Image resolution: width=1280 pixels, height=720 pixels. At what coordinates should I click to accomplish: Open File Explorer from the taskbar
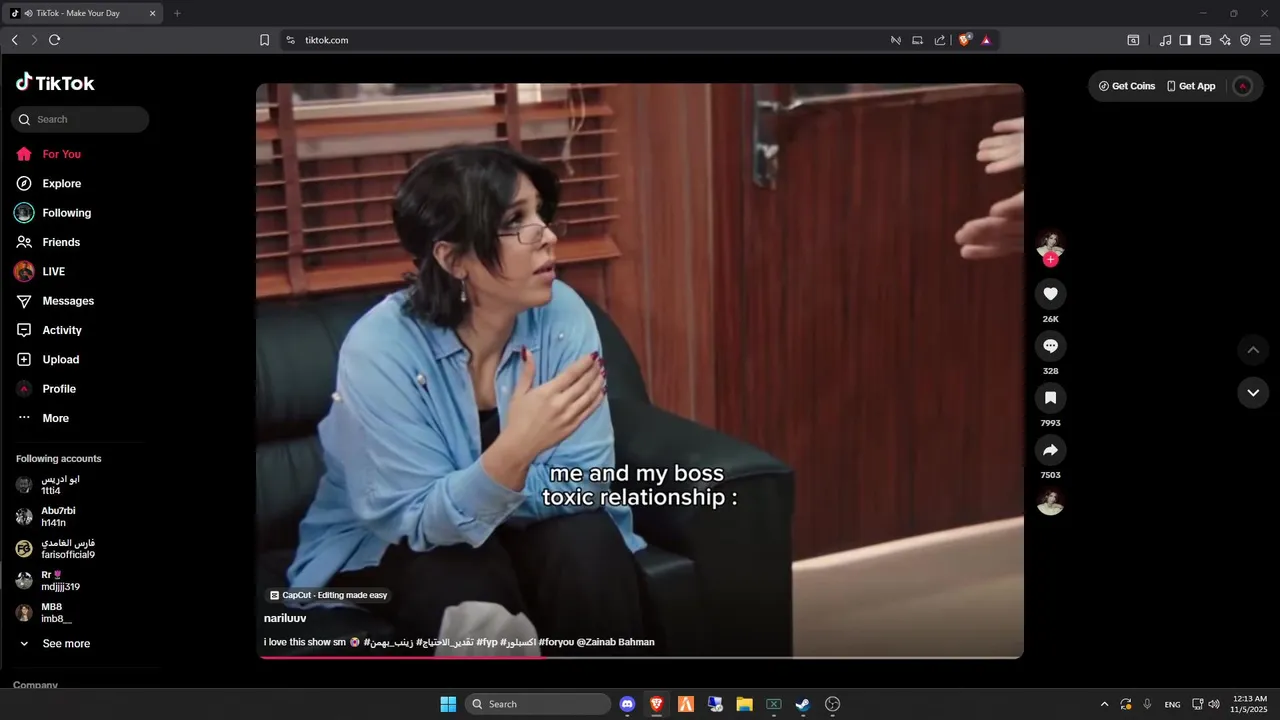click(x=744, y=704)
